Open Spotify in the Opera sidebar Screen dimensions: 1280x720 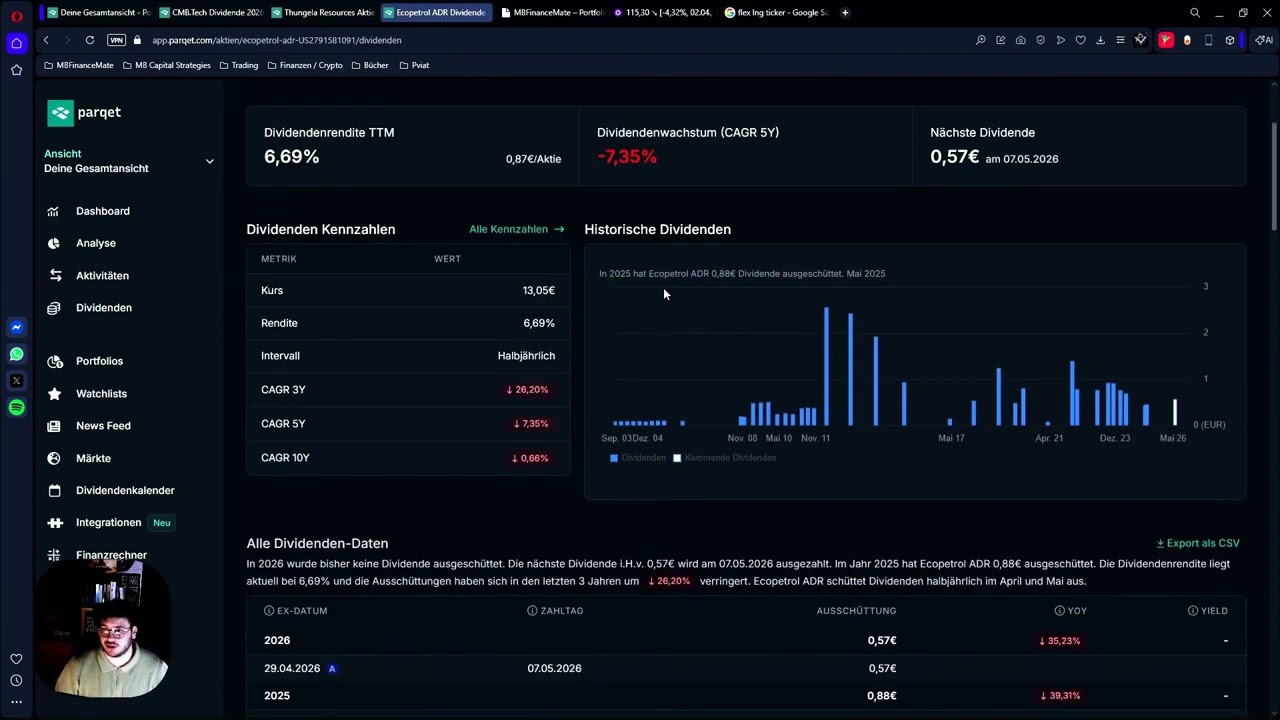[16, 407]
